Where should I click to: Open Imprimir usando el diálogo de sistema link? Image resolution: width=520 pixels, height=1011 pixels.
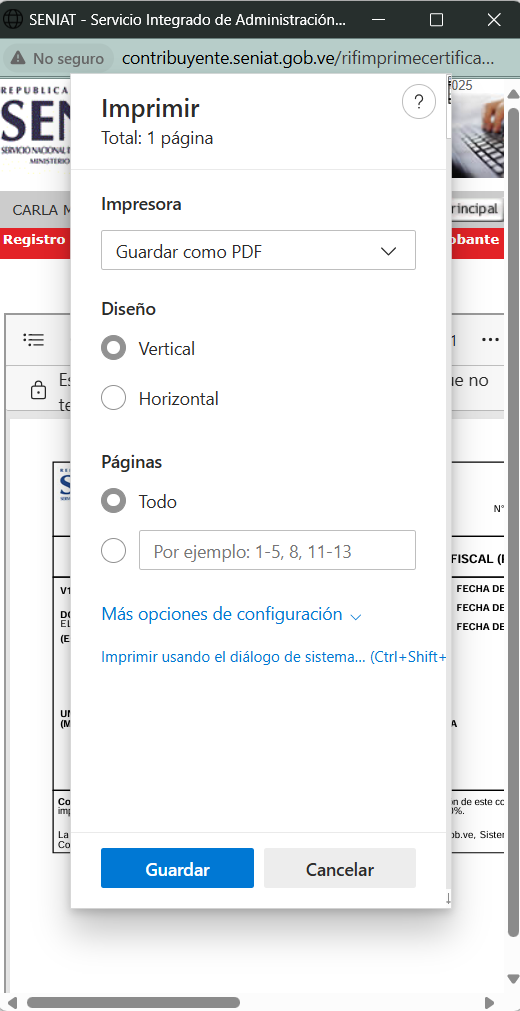(274, 658)
